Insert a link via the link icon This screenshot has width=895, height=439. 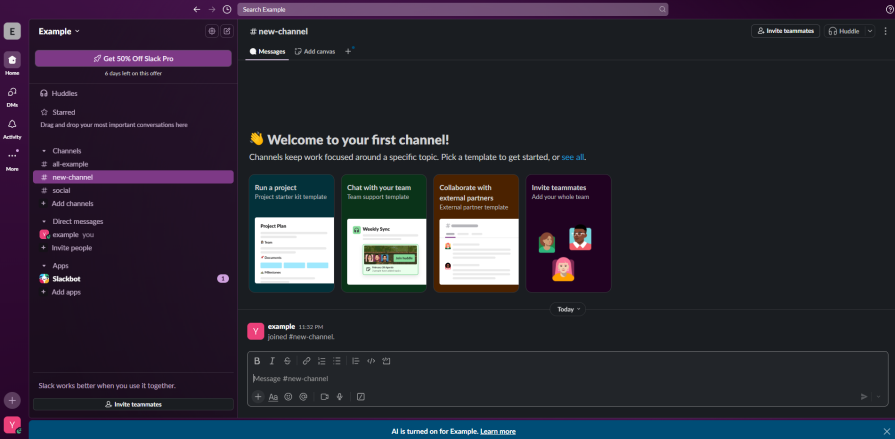[307, 361]
